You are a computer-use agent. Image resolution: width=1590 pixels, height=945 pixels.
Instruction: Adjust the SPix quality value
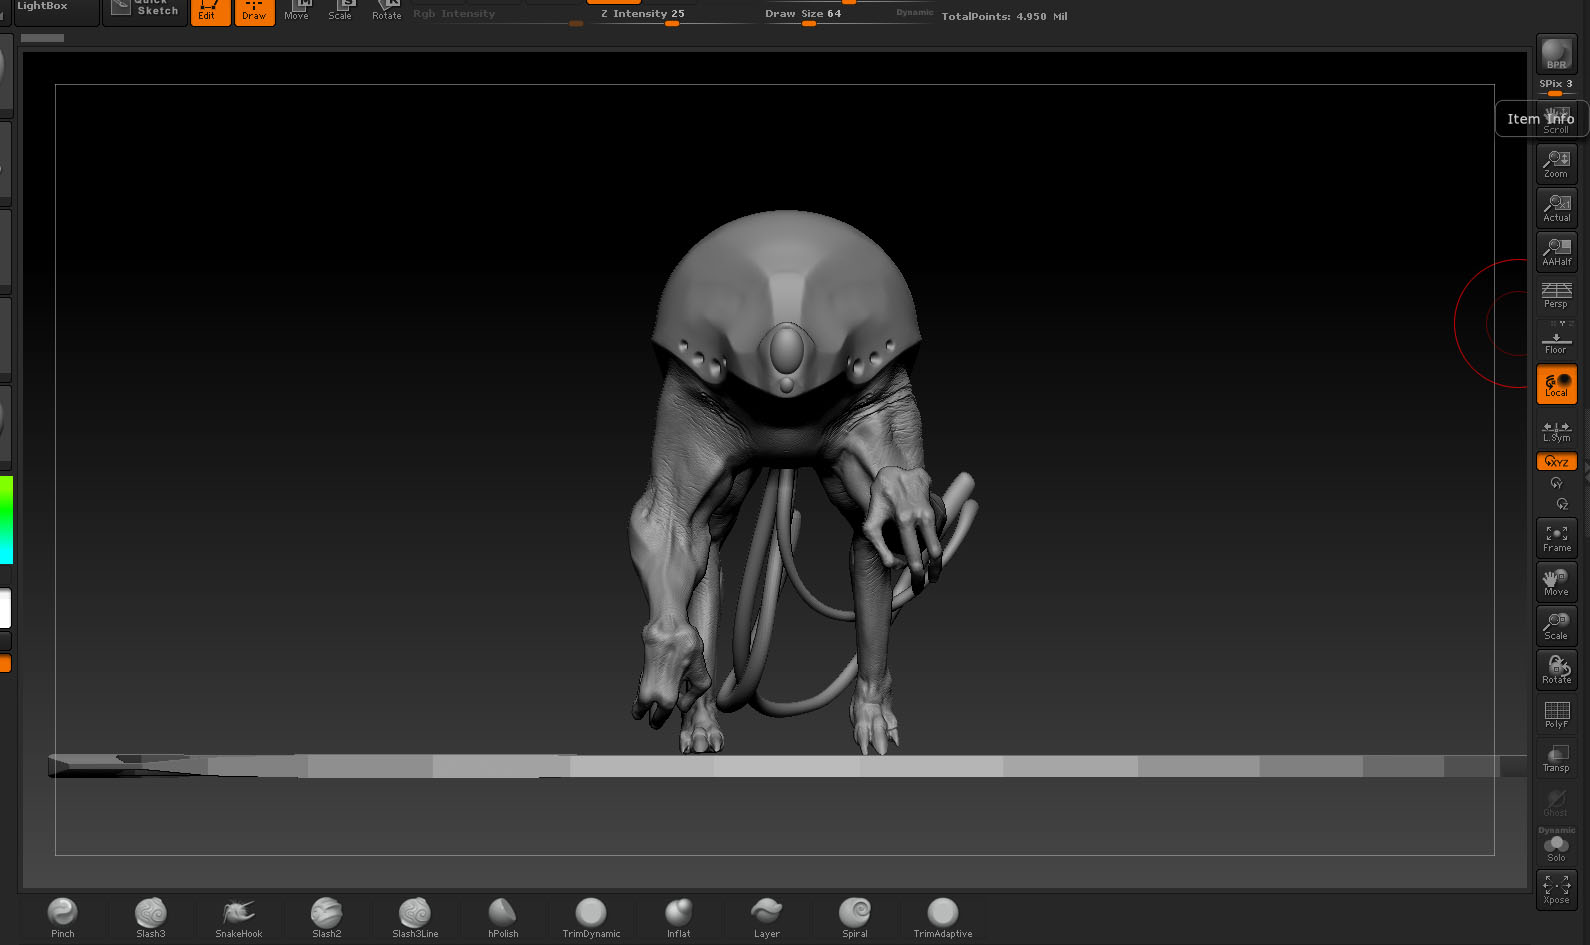[x=1556, y=87]
